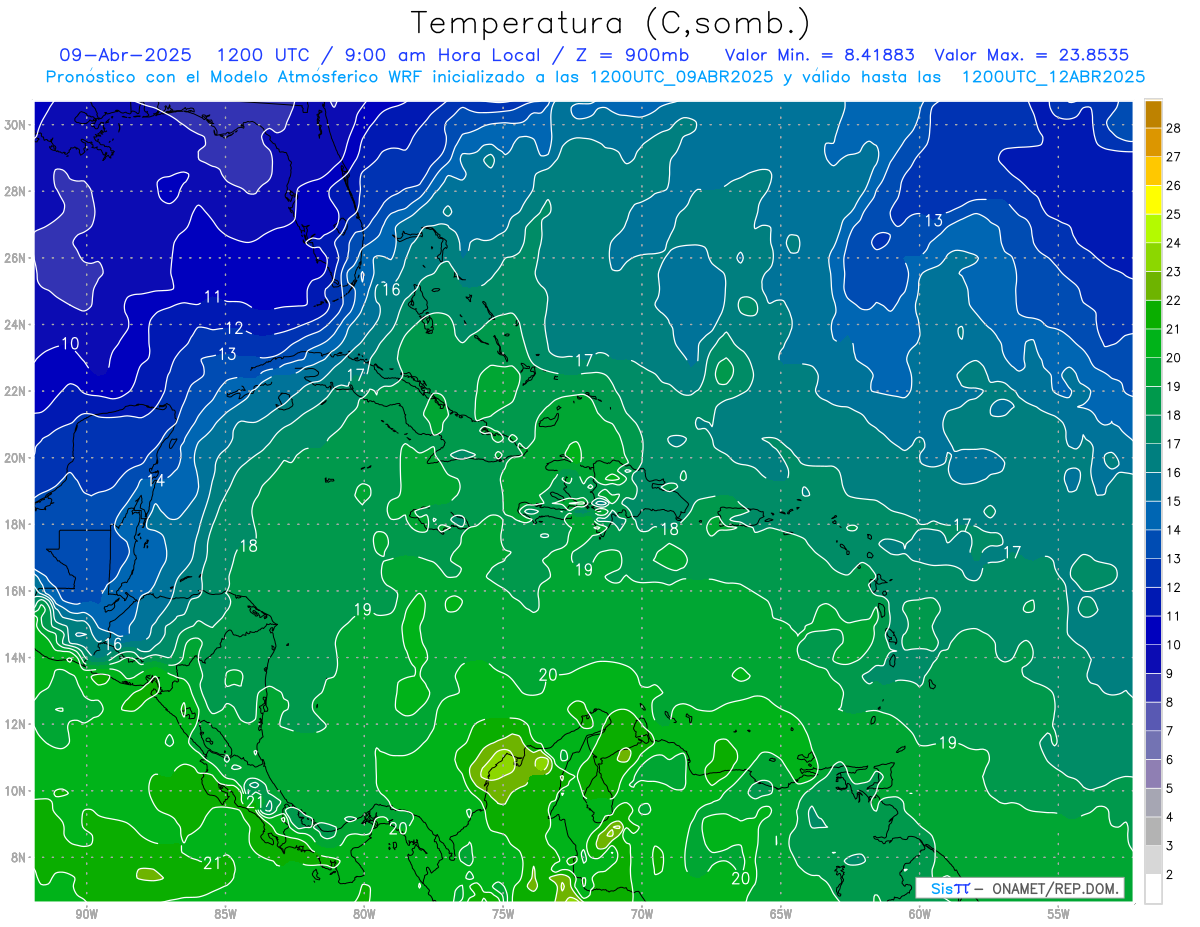The width and height of the screenshot is (1200, 927).
Task: Click the "14N" latitude axis label
Action: (x=16, y=658)
